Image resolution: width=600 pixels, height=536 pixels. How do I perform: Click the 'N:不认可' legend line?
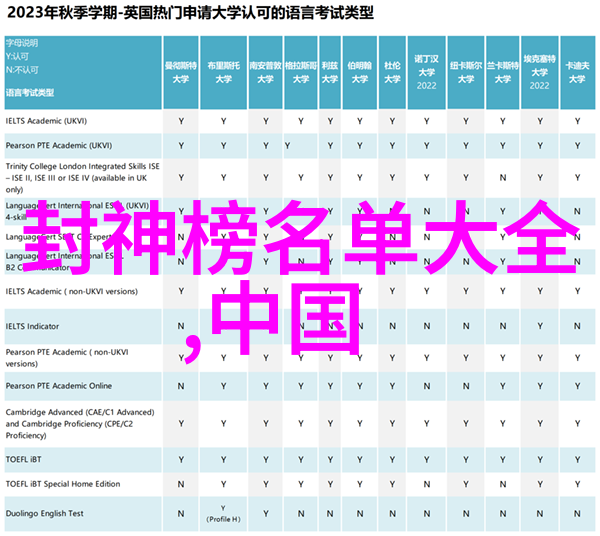tap(22, 70)
